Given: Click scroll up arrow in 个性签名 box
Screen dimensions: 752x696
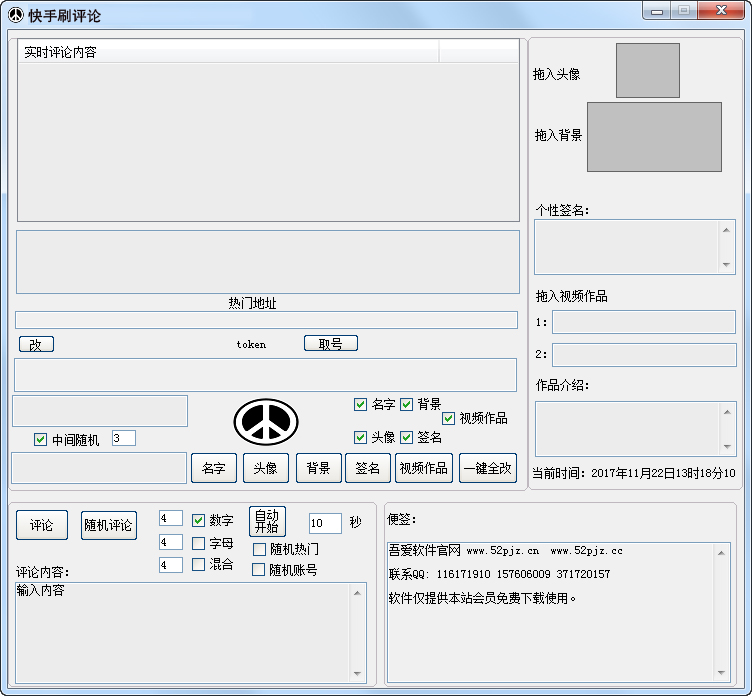Looking at the screenshot, I should pyautogui.click(x=726, y=230).
